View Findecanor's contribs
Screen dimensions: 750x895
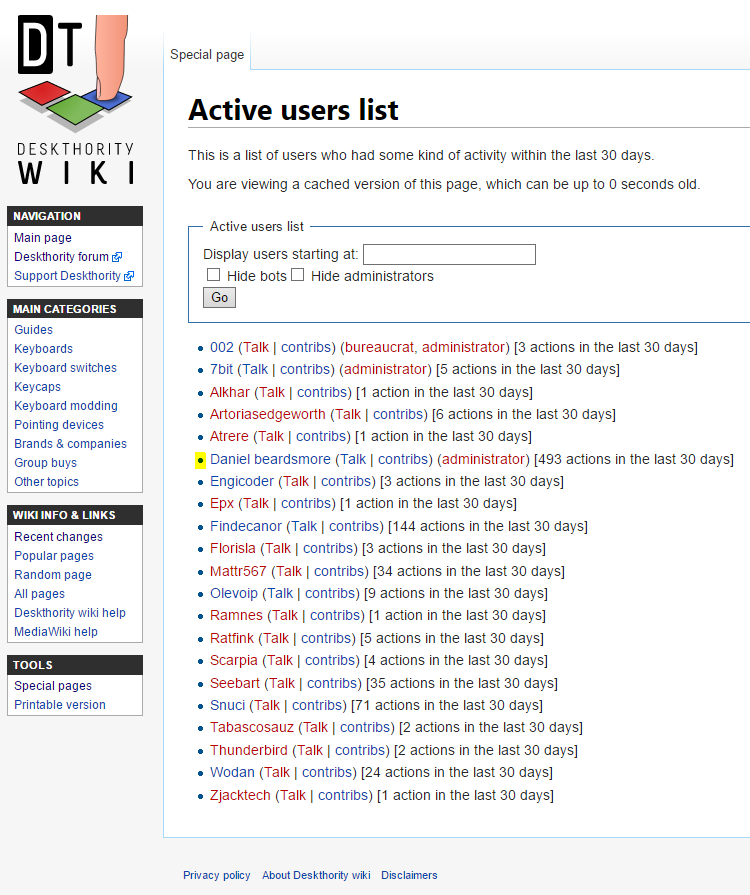[x=355, y=526]
